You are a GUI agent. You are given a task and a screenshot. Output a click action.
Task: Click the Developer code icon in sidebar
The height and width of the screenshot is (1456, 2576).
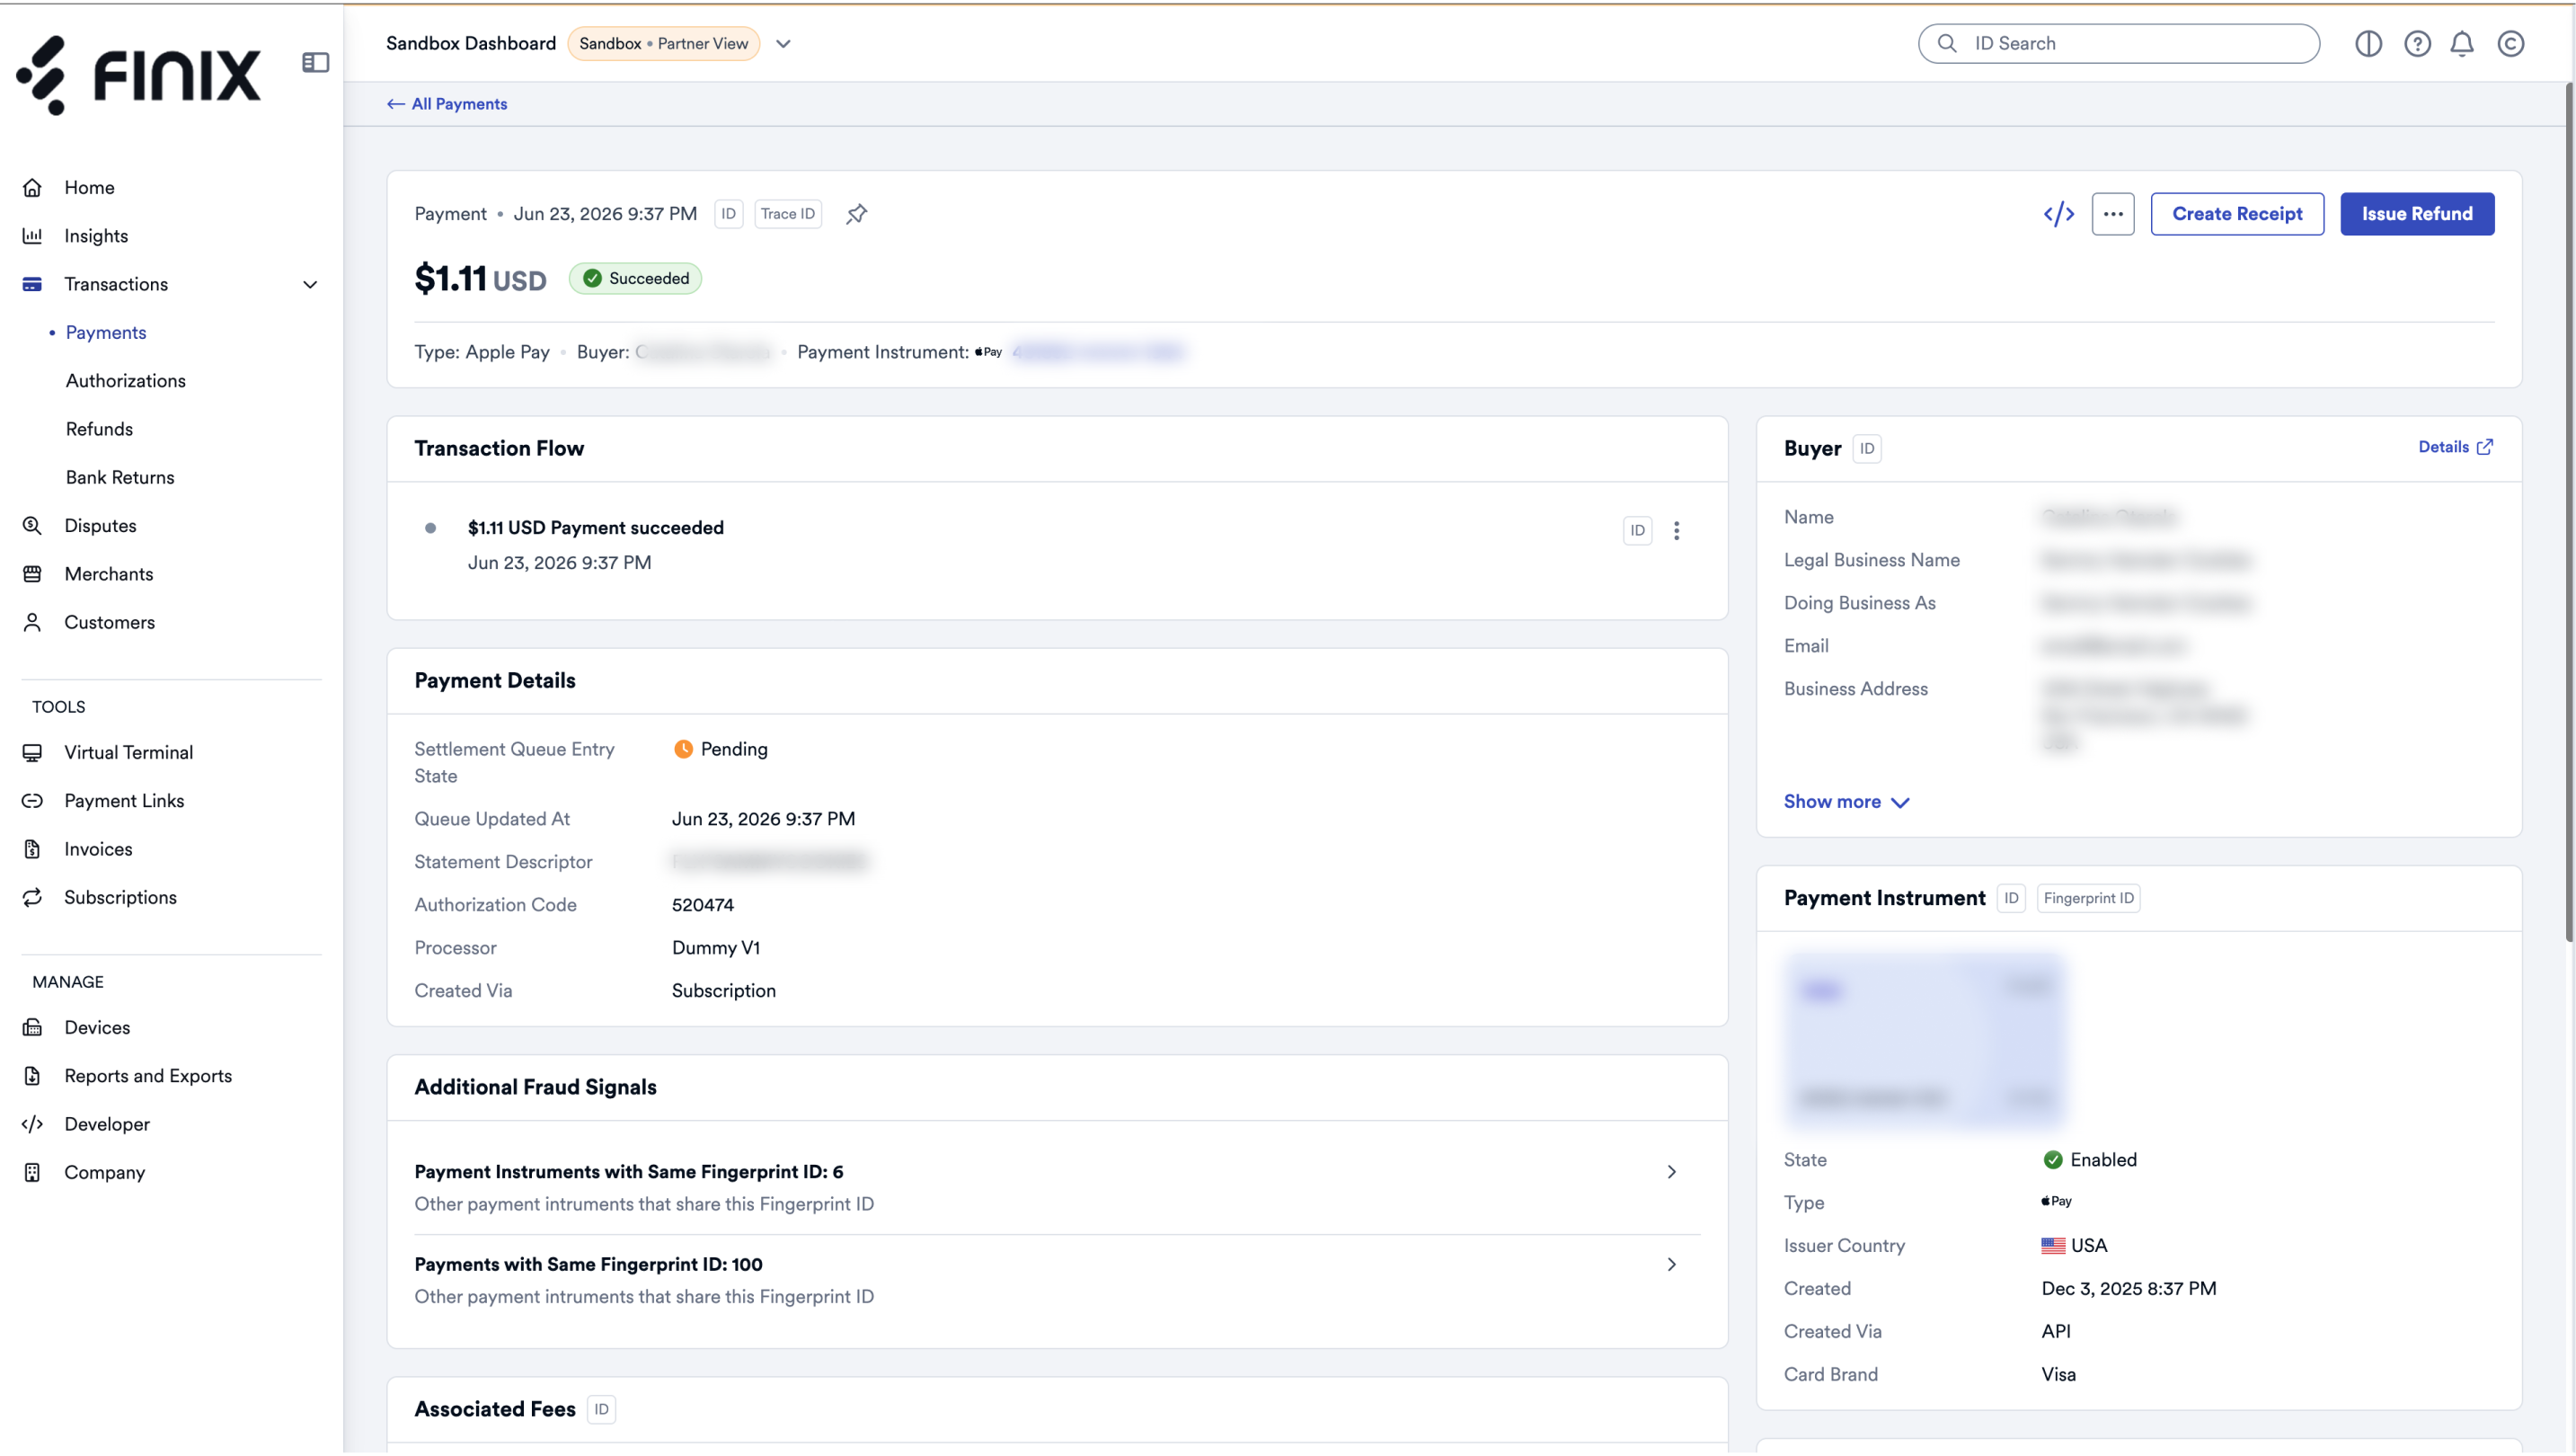coord(32,1124)
